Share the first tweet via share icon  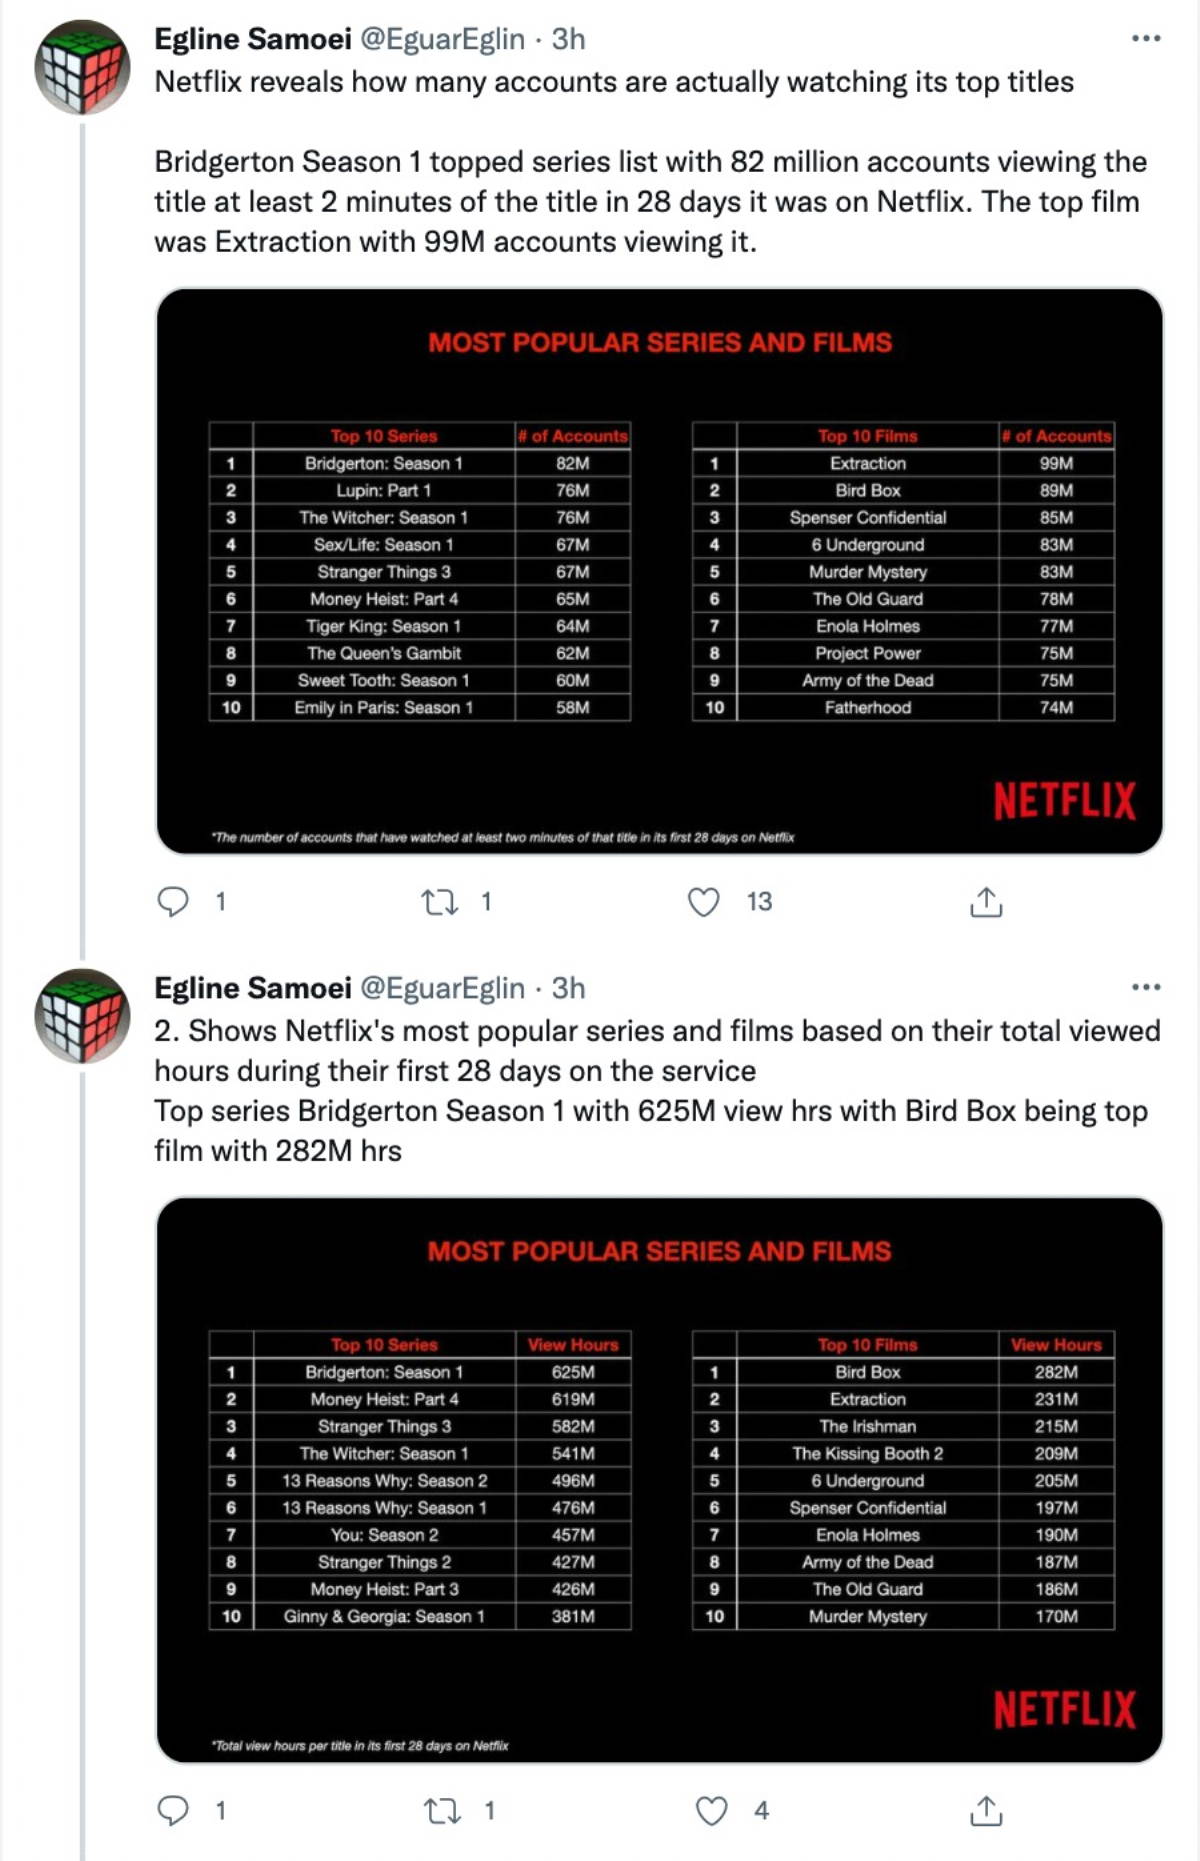986,902
